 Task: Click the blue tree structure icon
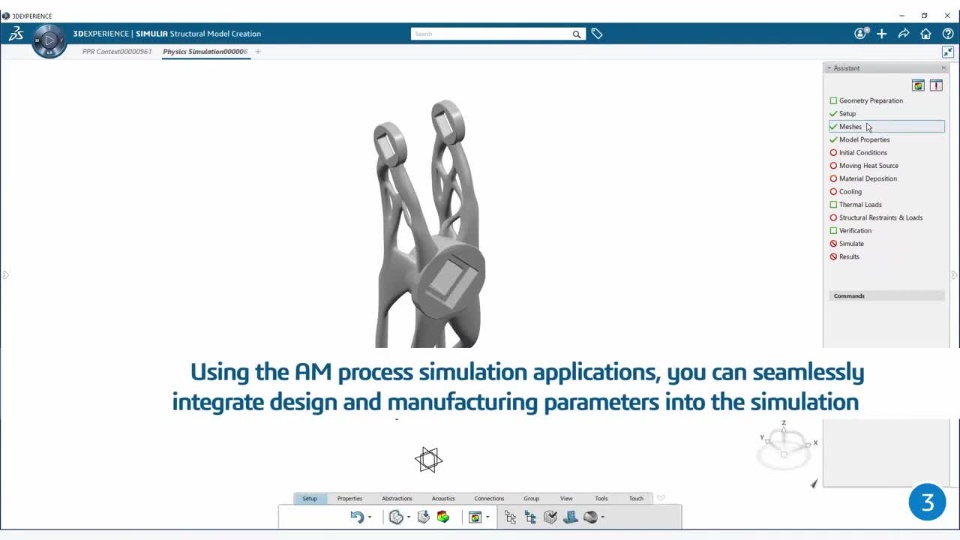click(530, 517)
